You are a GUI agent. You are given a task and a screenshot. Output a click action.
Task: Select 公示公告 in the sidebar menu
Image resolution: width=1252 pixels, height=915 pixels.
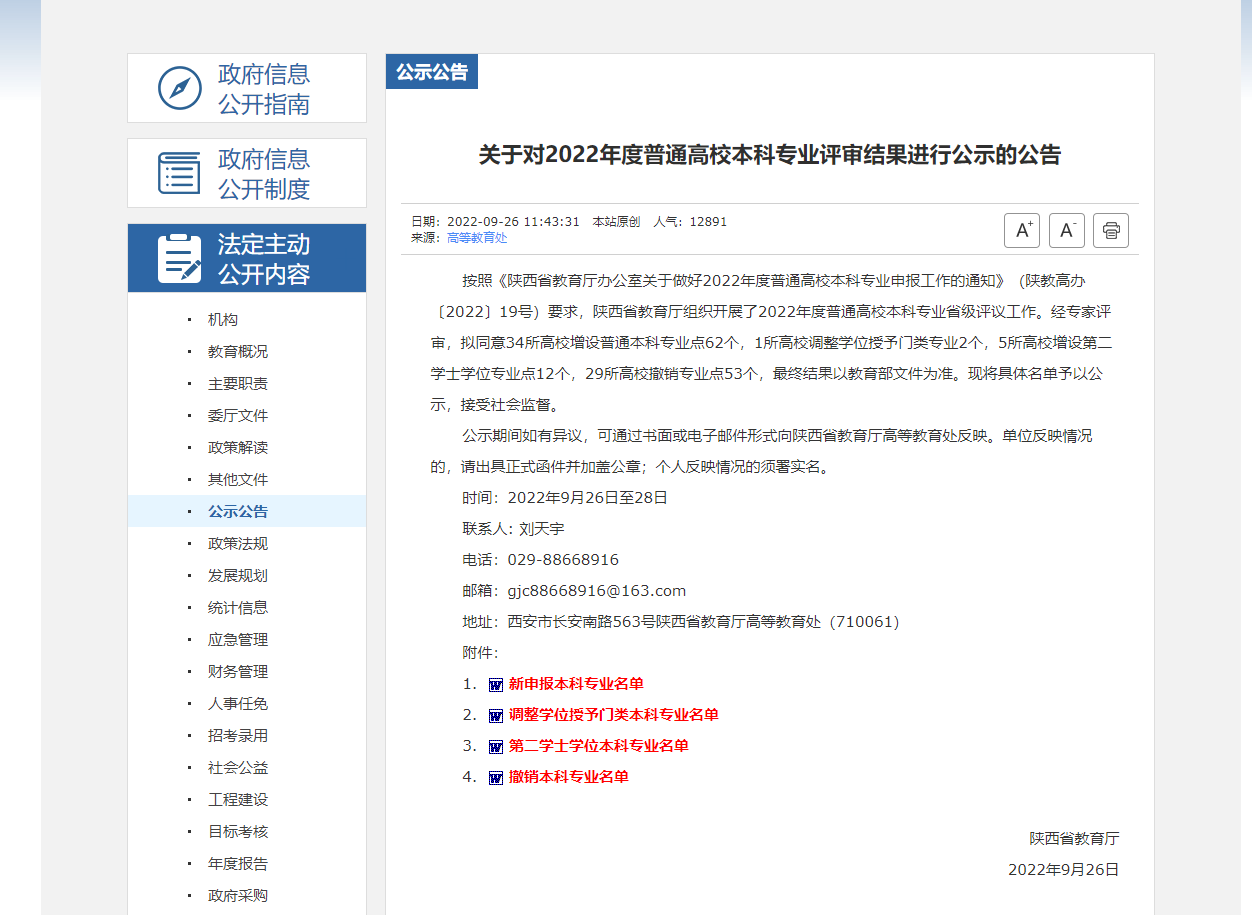(238, 512)
